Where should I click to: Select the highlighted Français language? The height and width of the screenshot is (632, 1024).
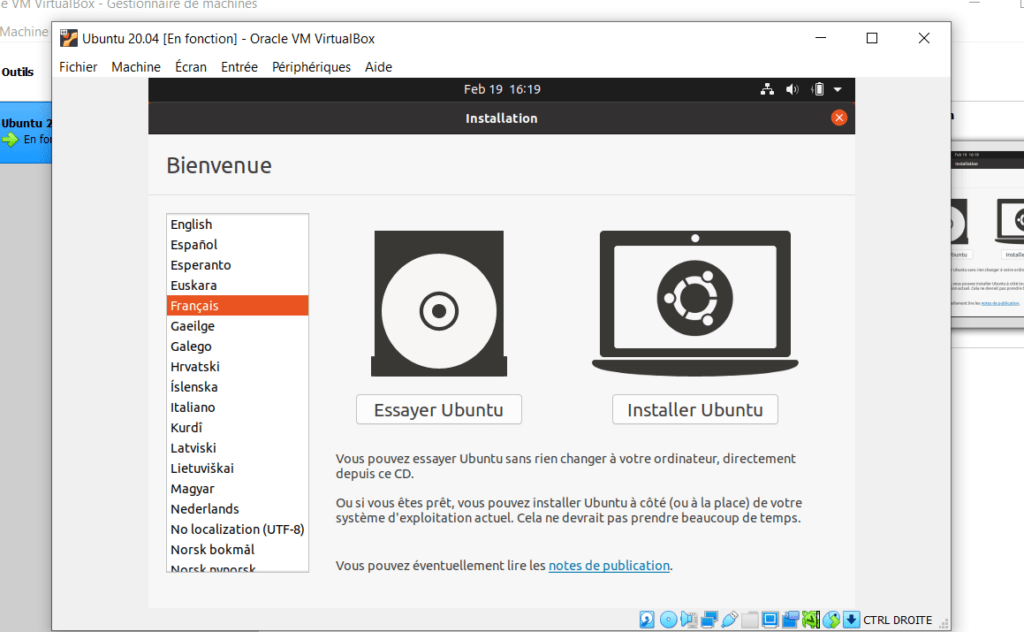pos(238,305)
